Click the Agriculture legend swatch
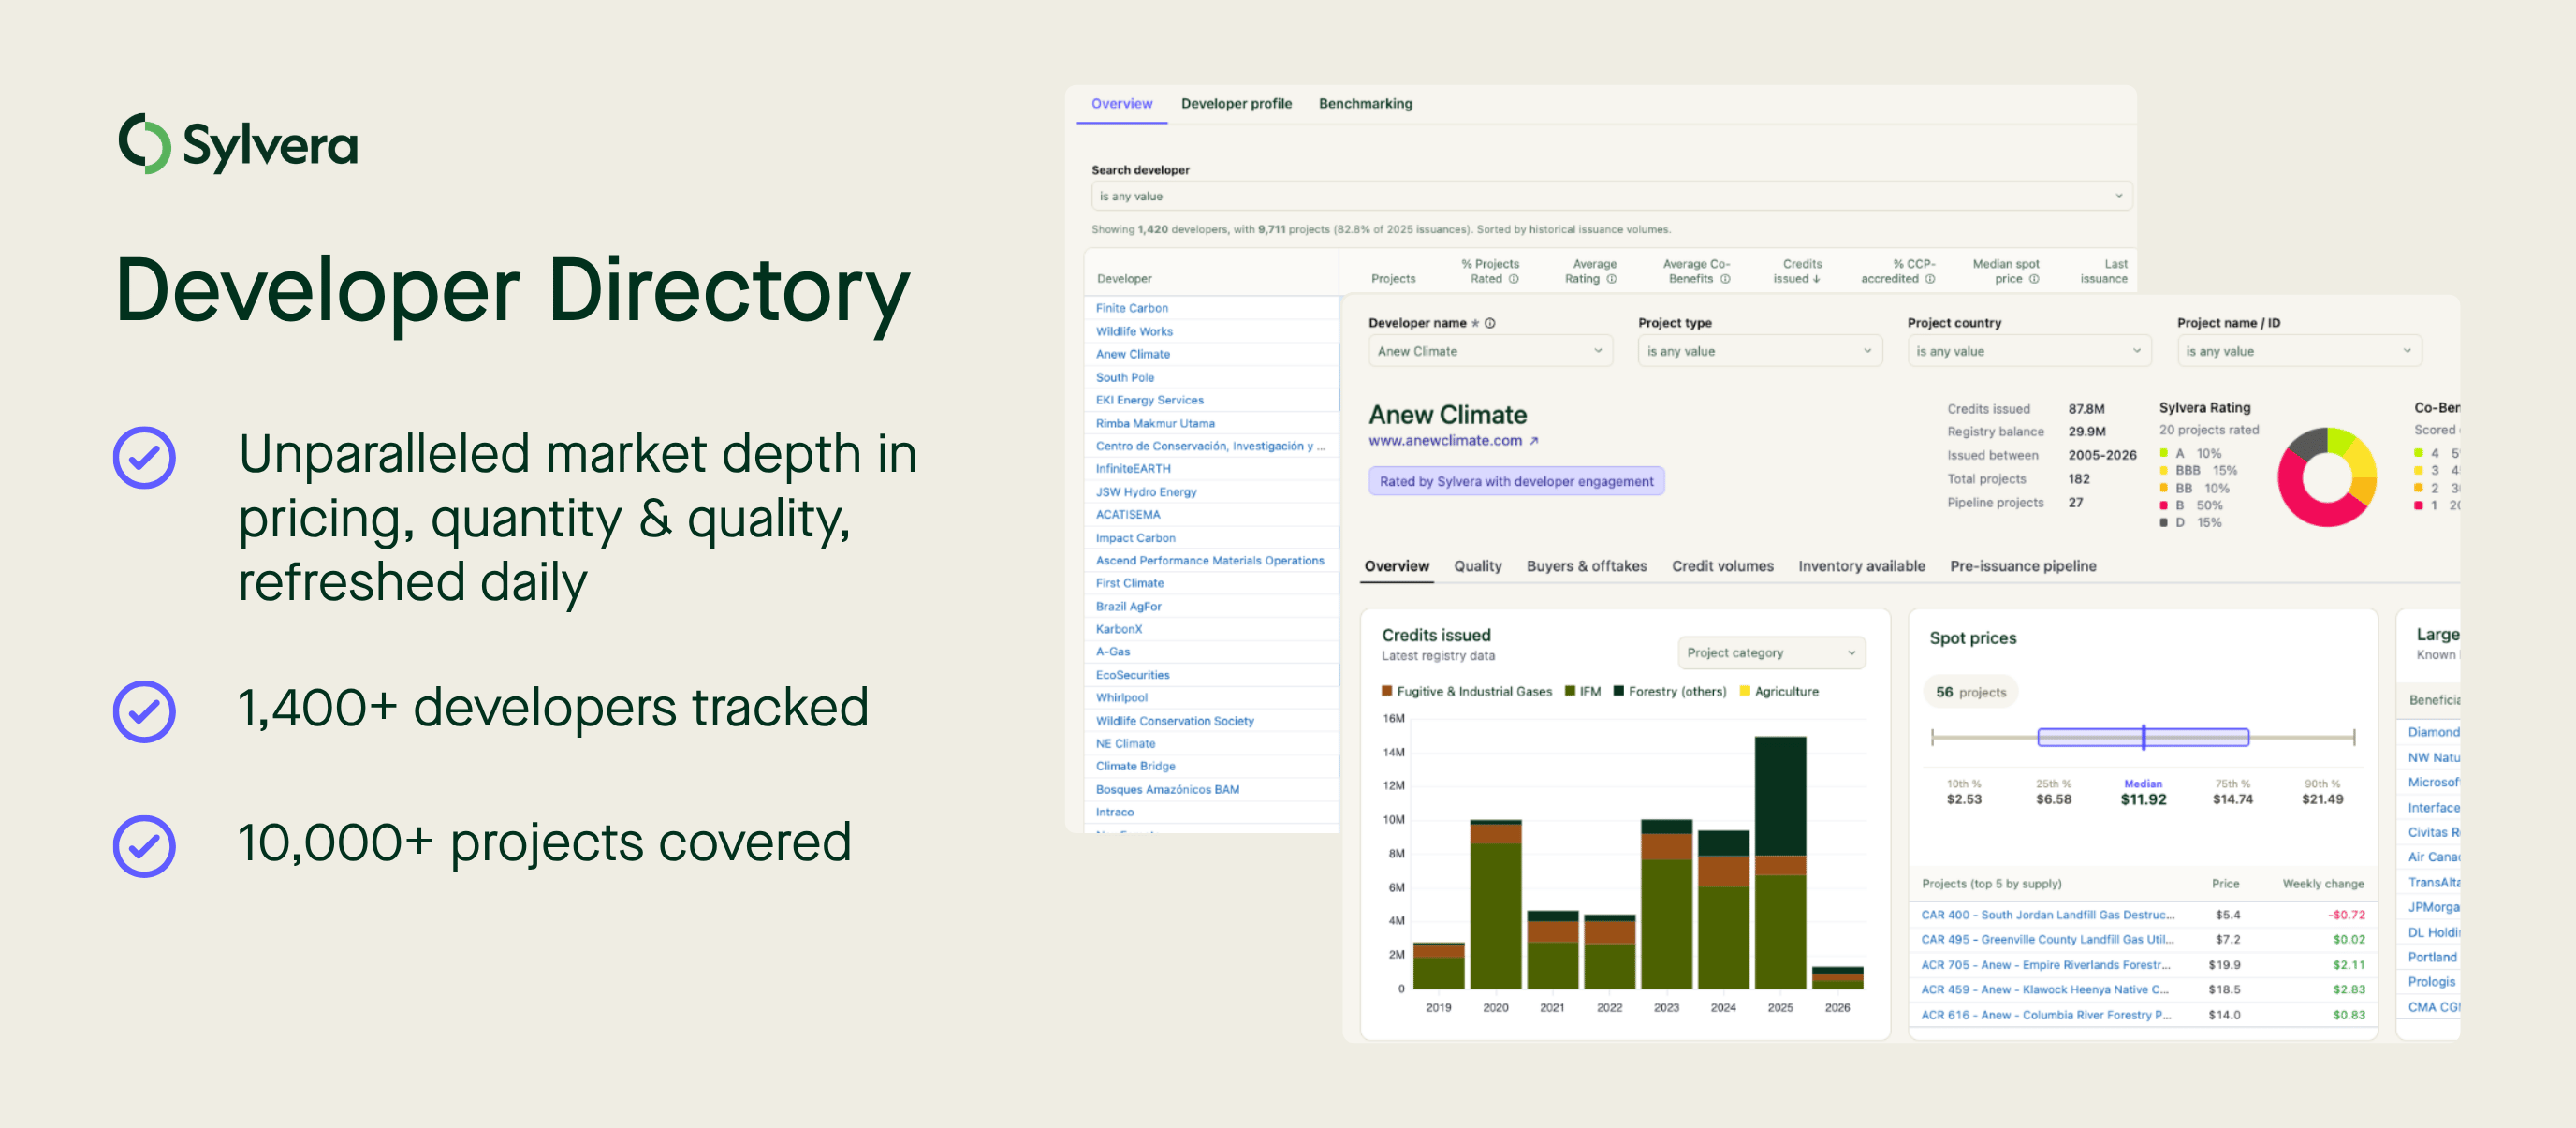Viewport: 2576px width, 1128px height. point(1745,691)
